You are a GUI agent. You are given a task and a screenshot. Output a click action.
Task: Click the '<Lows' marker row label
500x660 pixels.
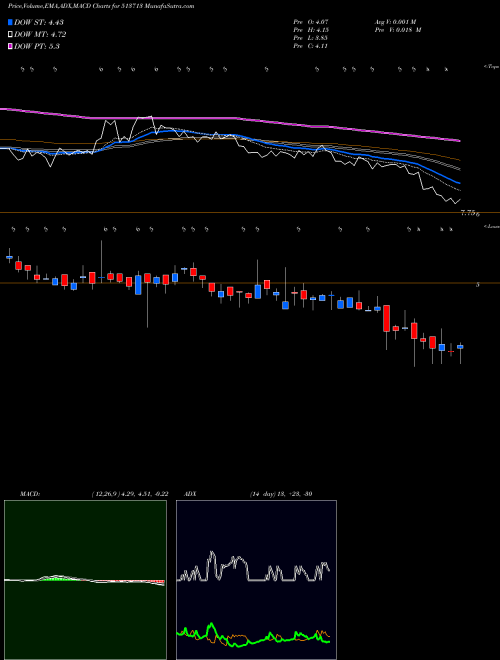(x=491, y=226)
